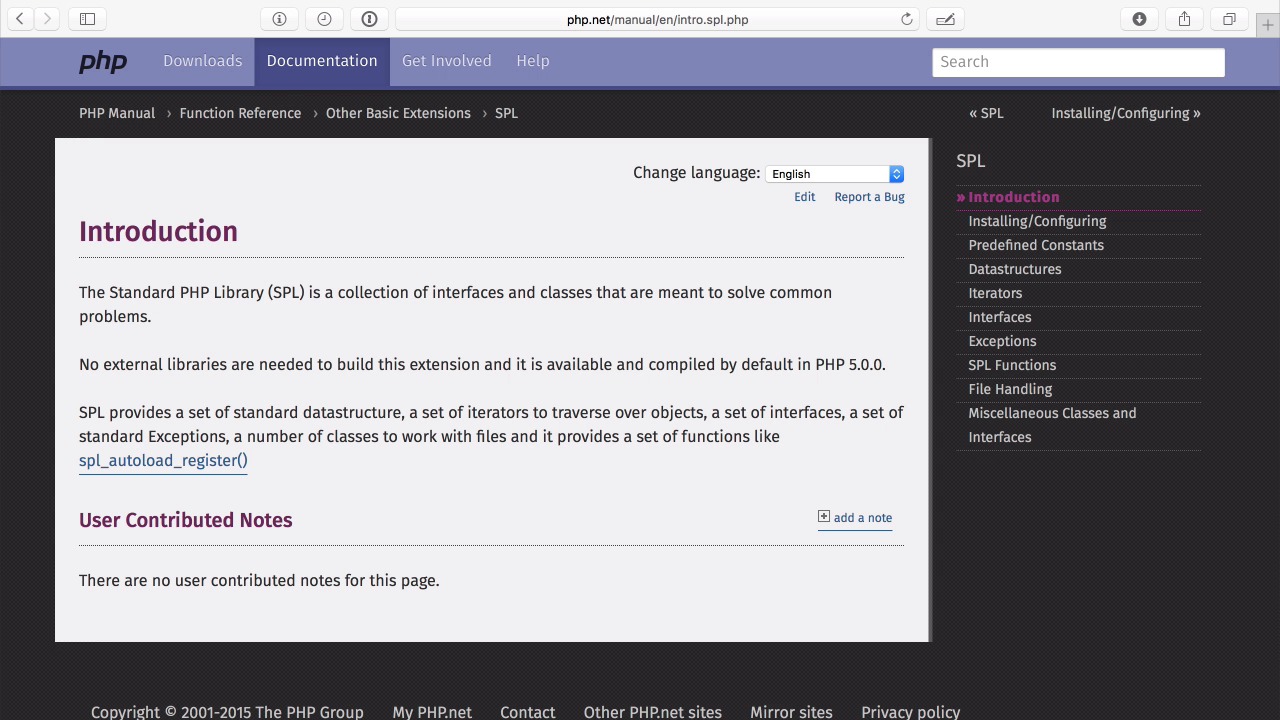Click the markup pen icon beside the address bar

[945, 19]
